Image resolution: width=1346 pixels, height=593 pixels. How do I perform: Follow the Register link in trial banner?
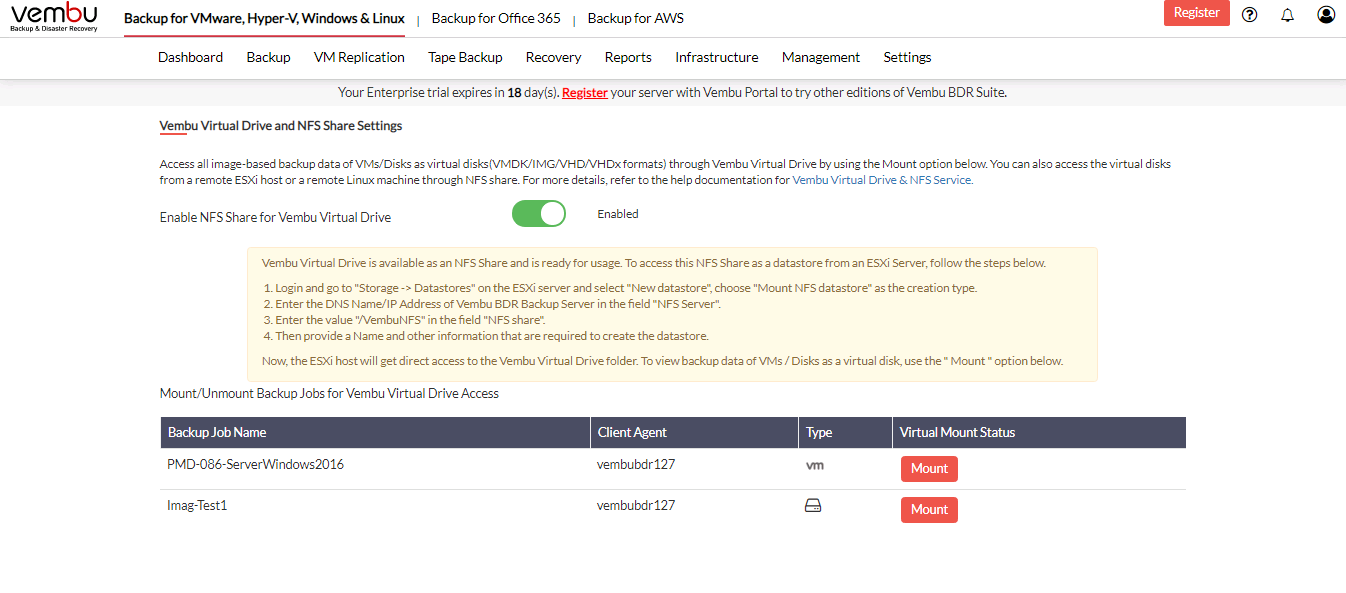pyautogui.click(x=585, y=92)
